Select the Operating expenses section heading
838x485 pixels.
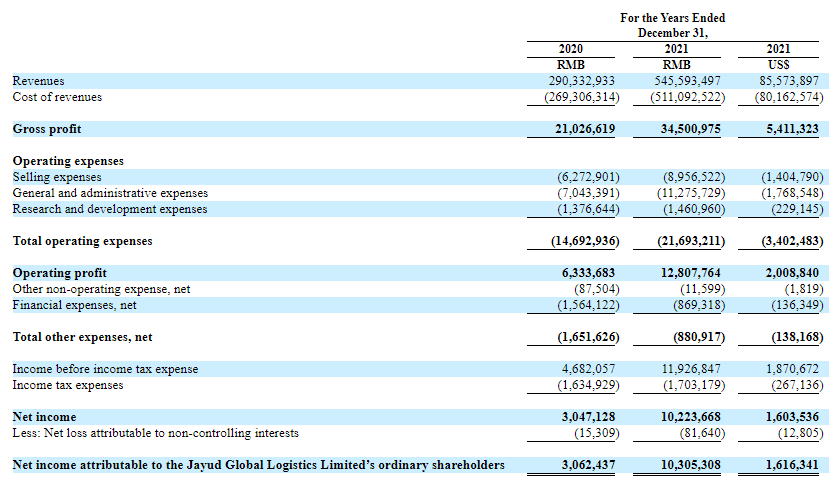[x=68, y=160]
